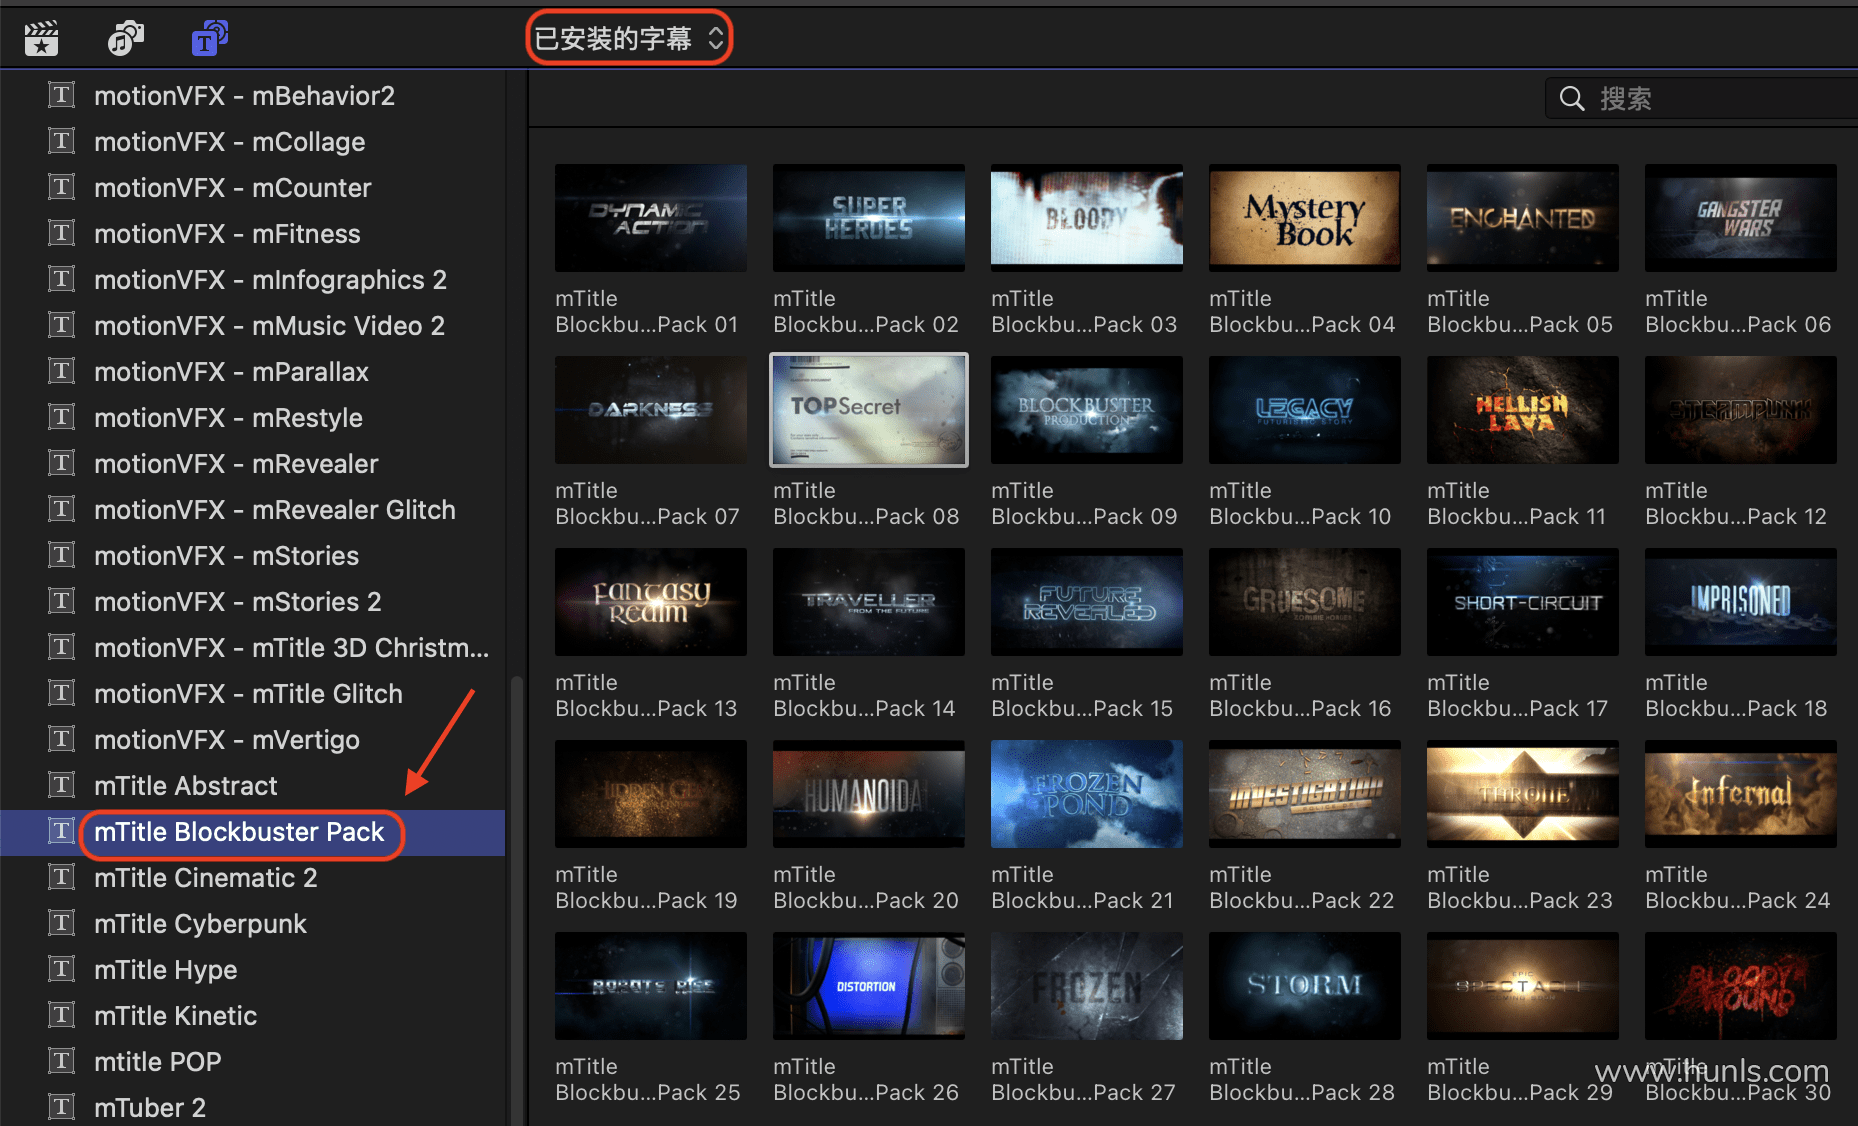Viewport: 1858px width, 1126px height.
Task: Select Blockbuster Production thumbnail Pack 09
Action: pos(1087,410)
